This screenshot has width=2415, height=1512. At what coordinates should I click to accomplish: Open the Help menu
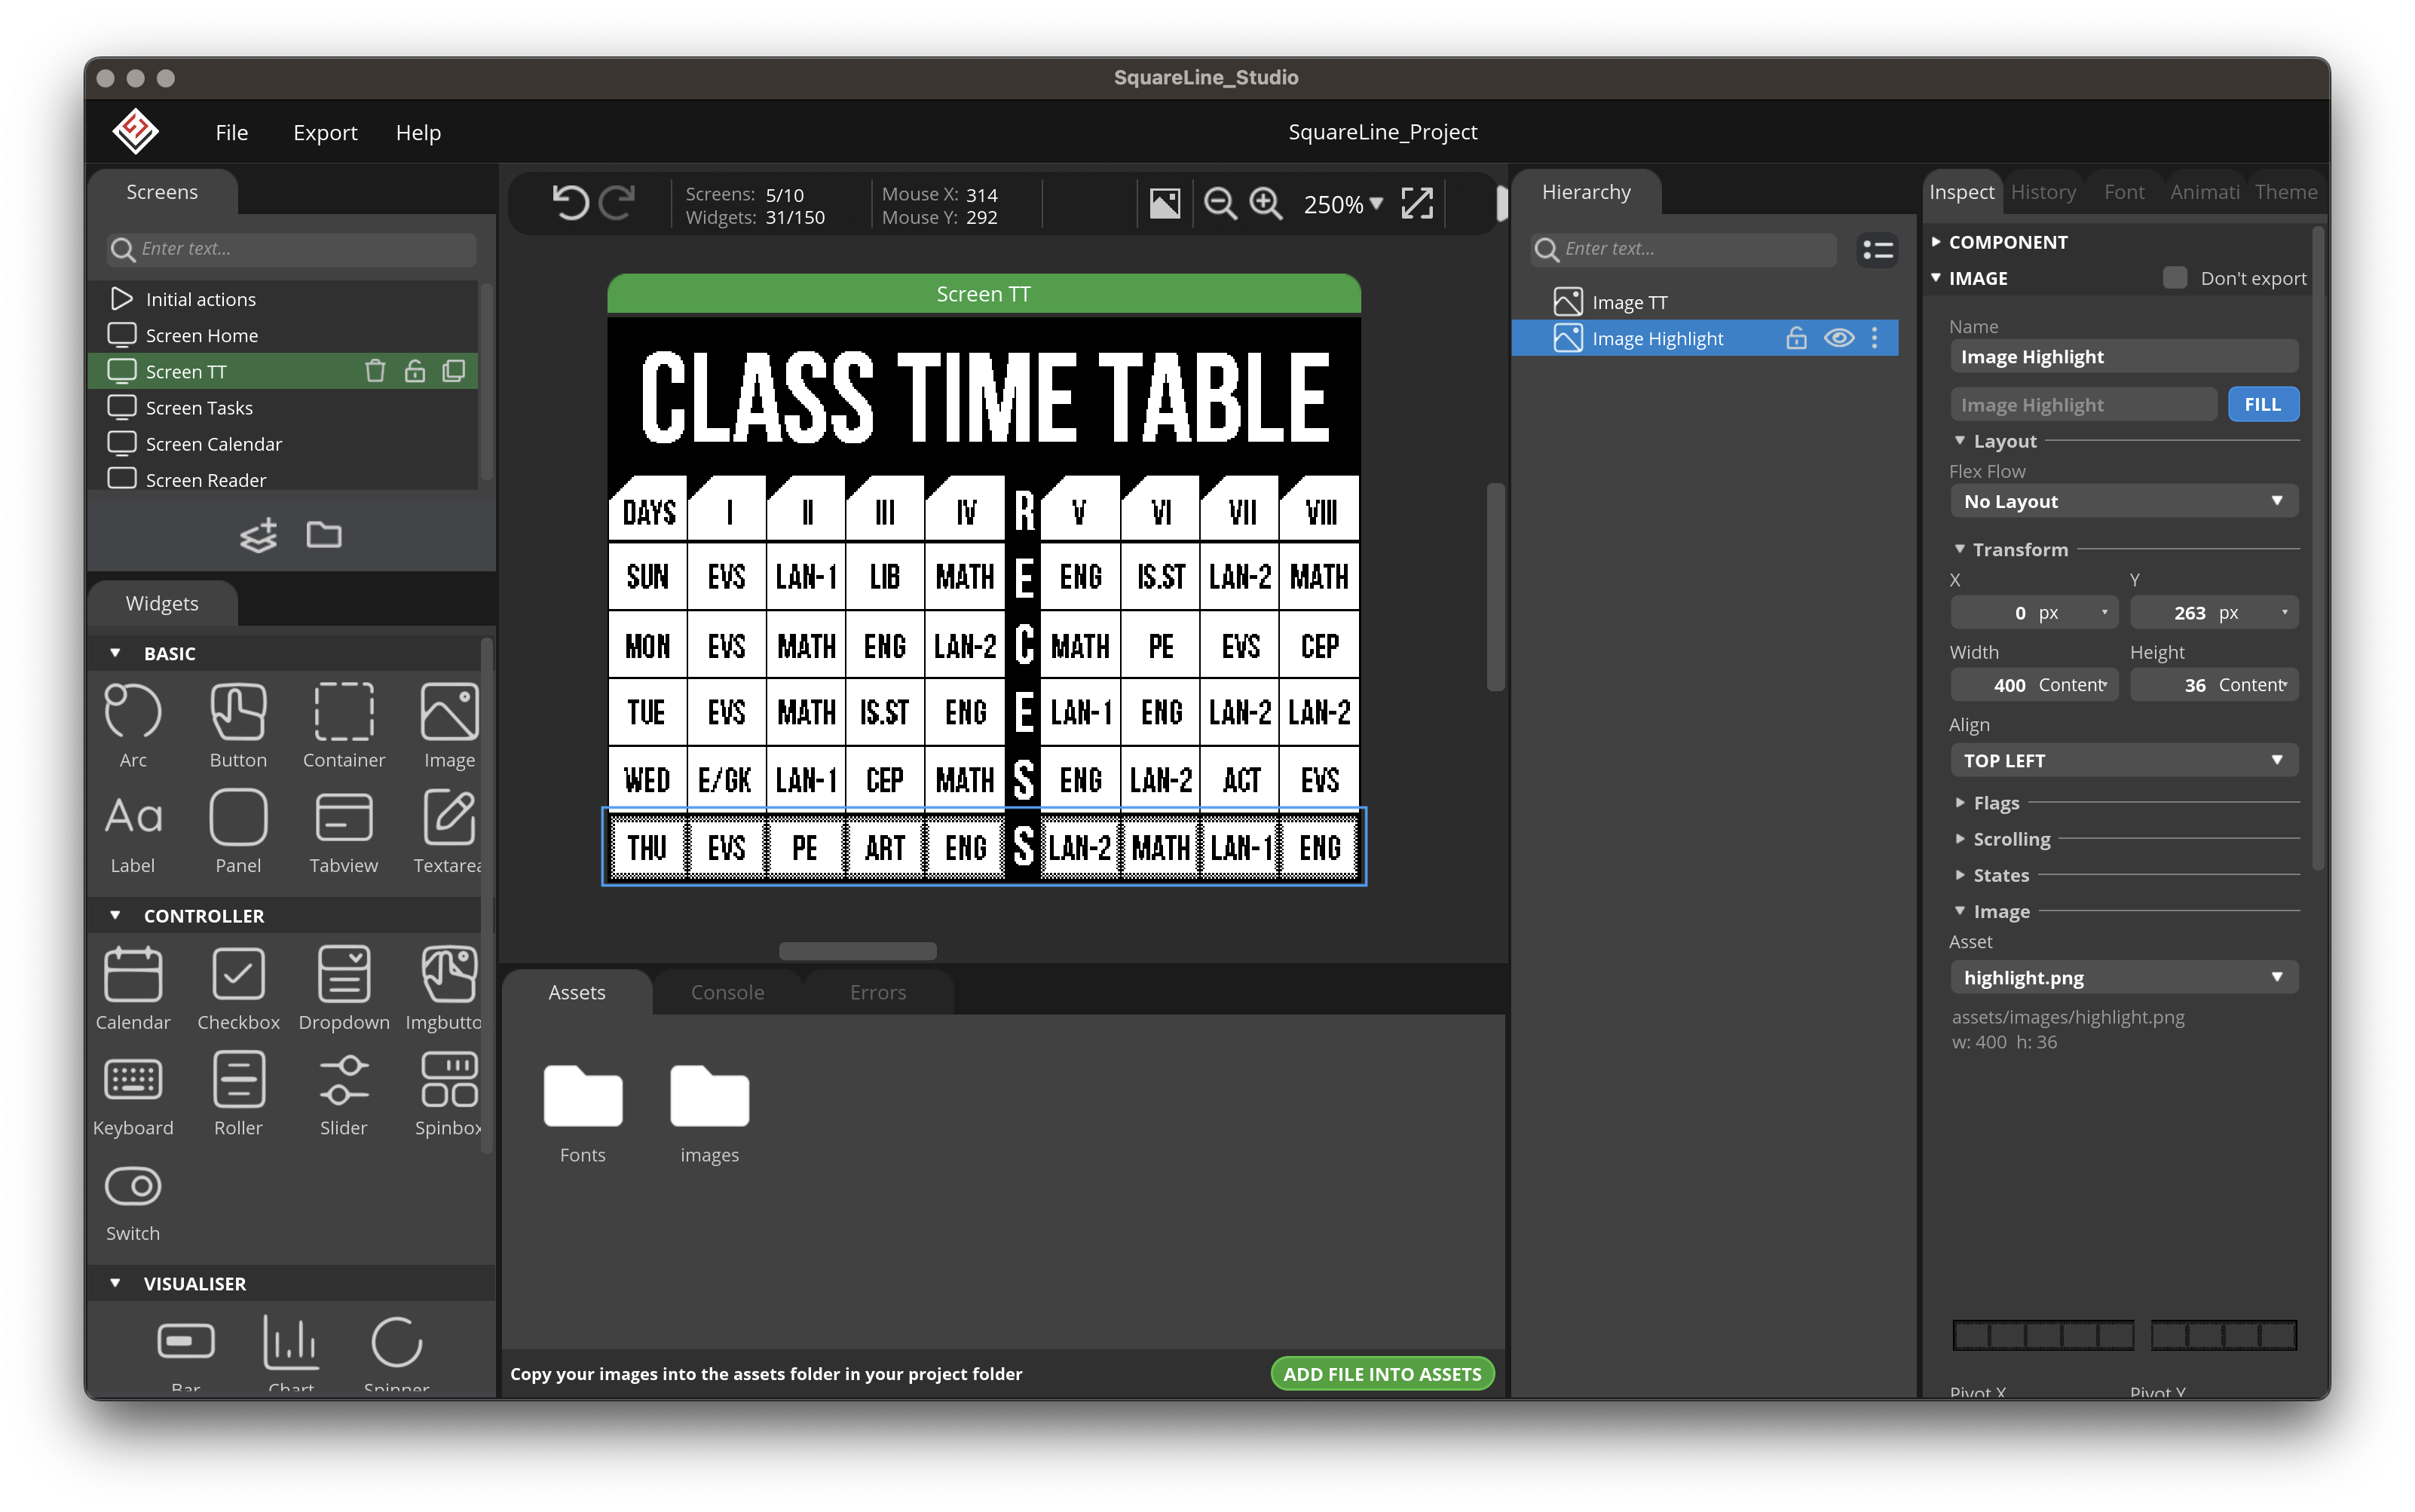pyautogui.click(x=418, y=132)
